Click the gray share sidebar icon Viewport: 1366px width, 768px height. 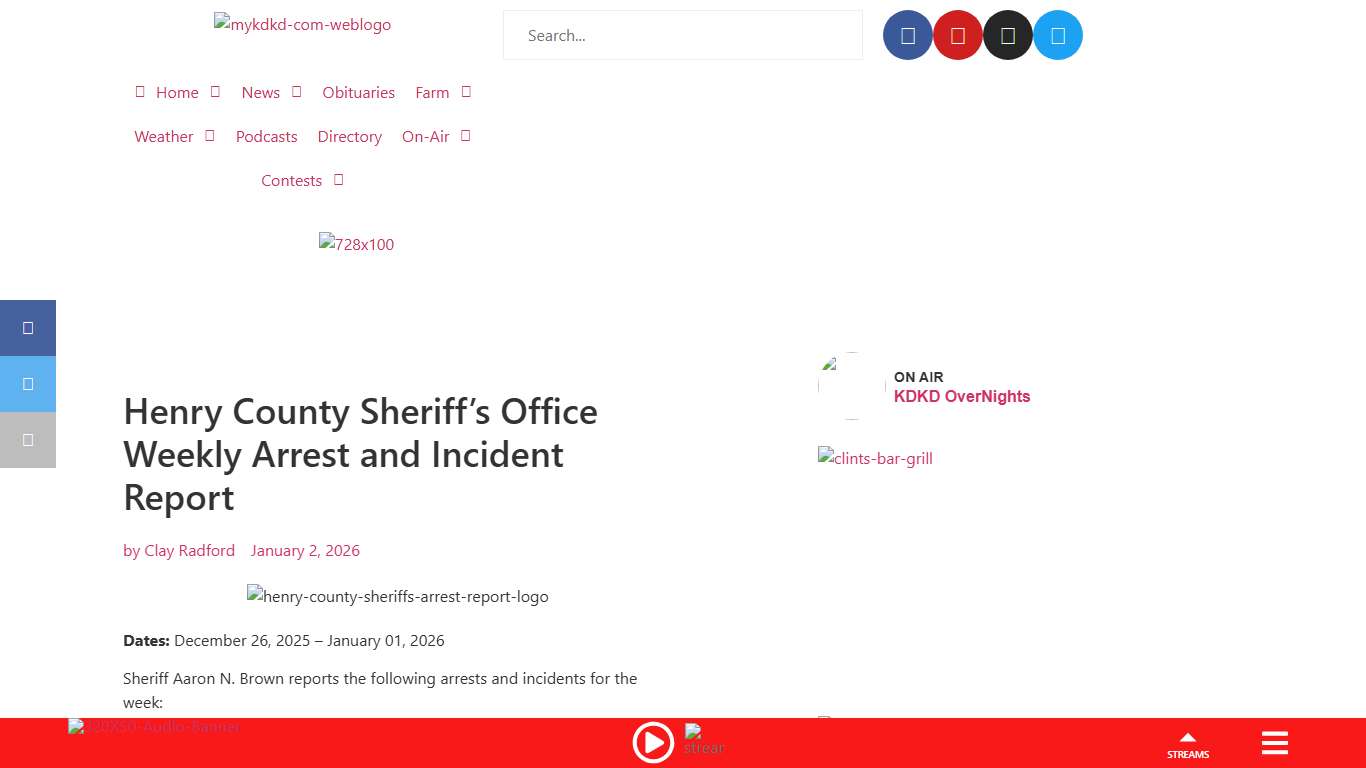[x=28, y=440]
